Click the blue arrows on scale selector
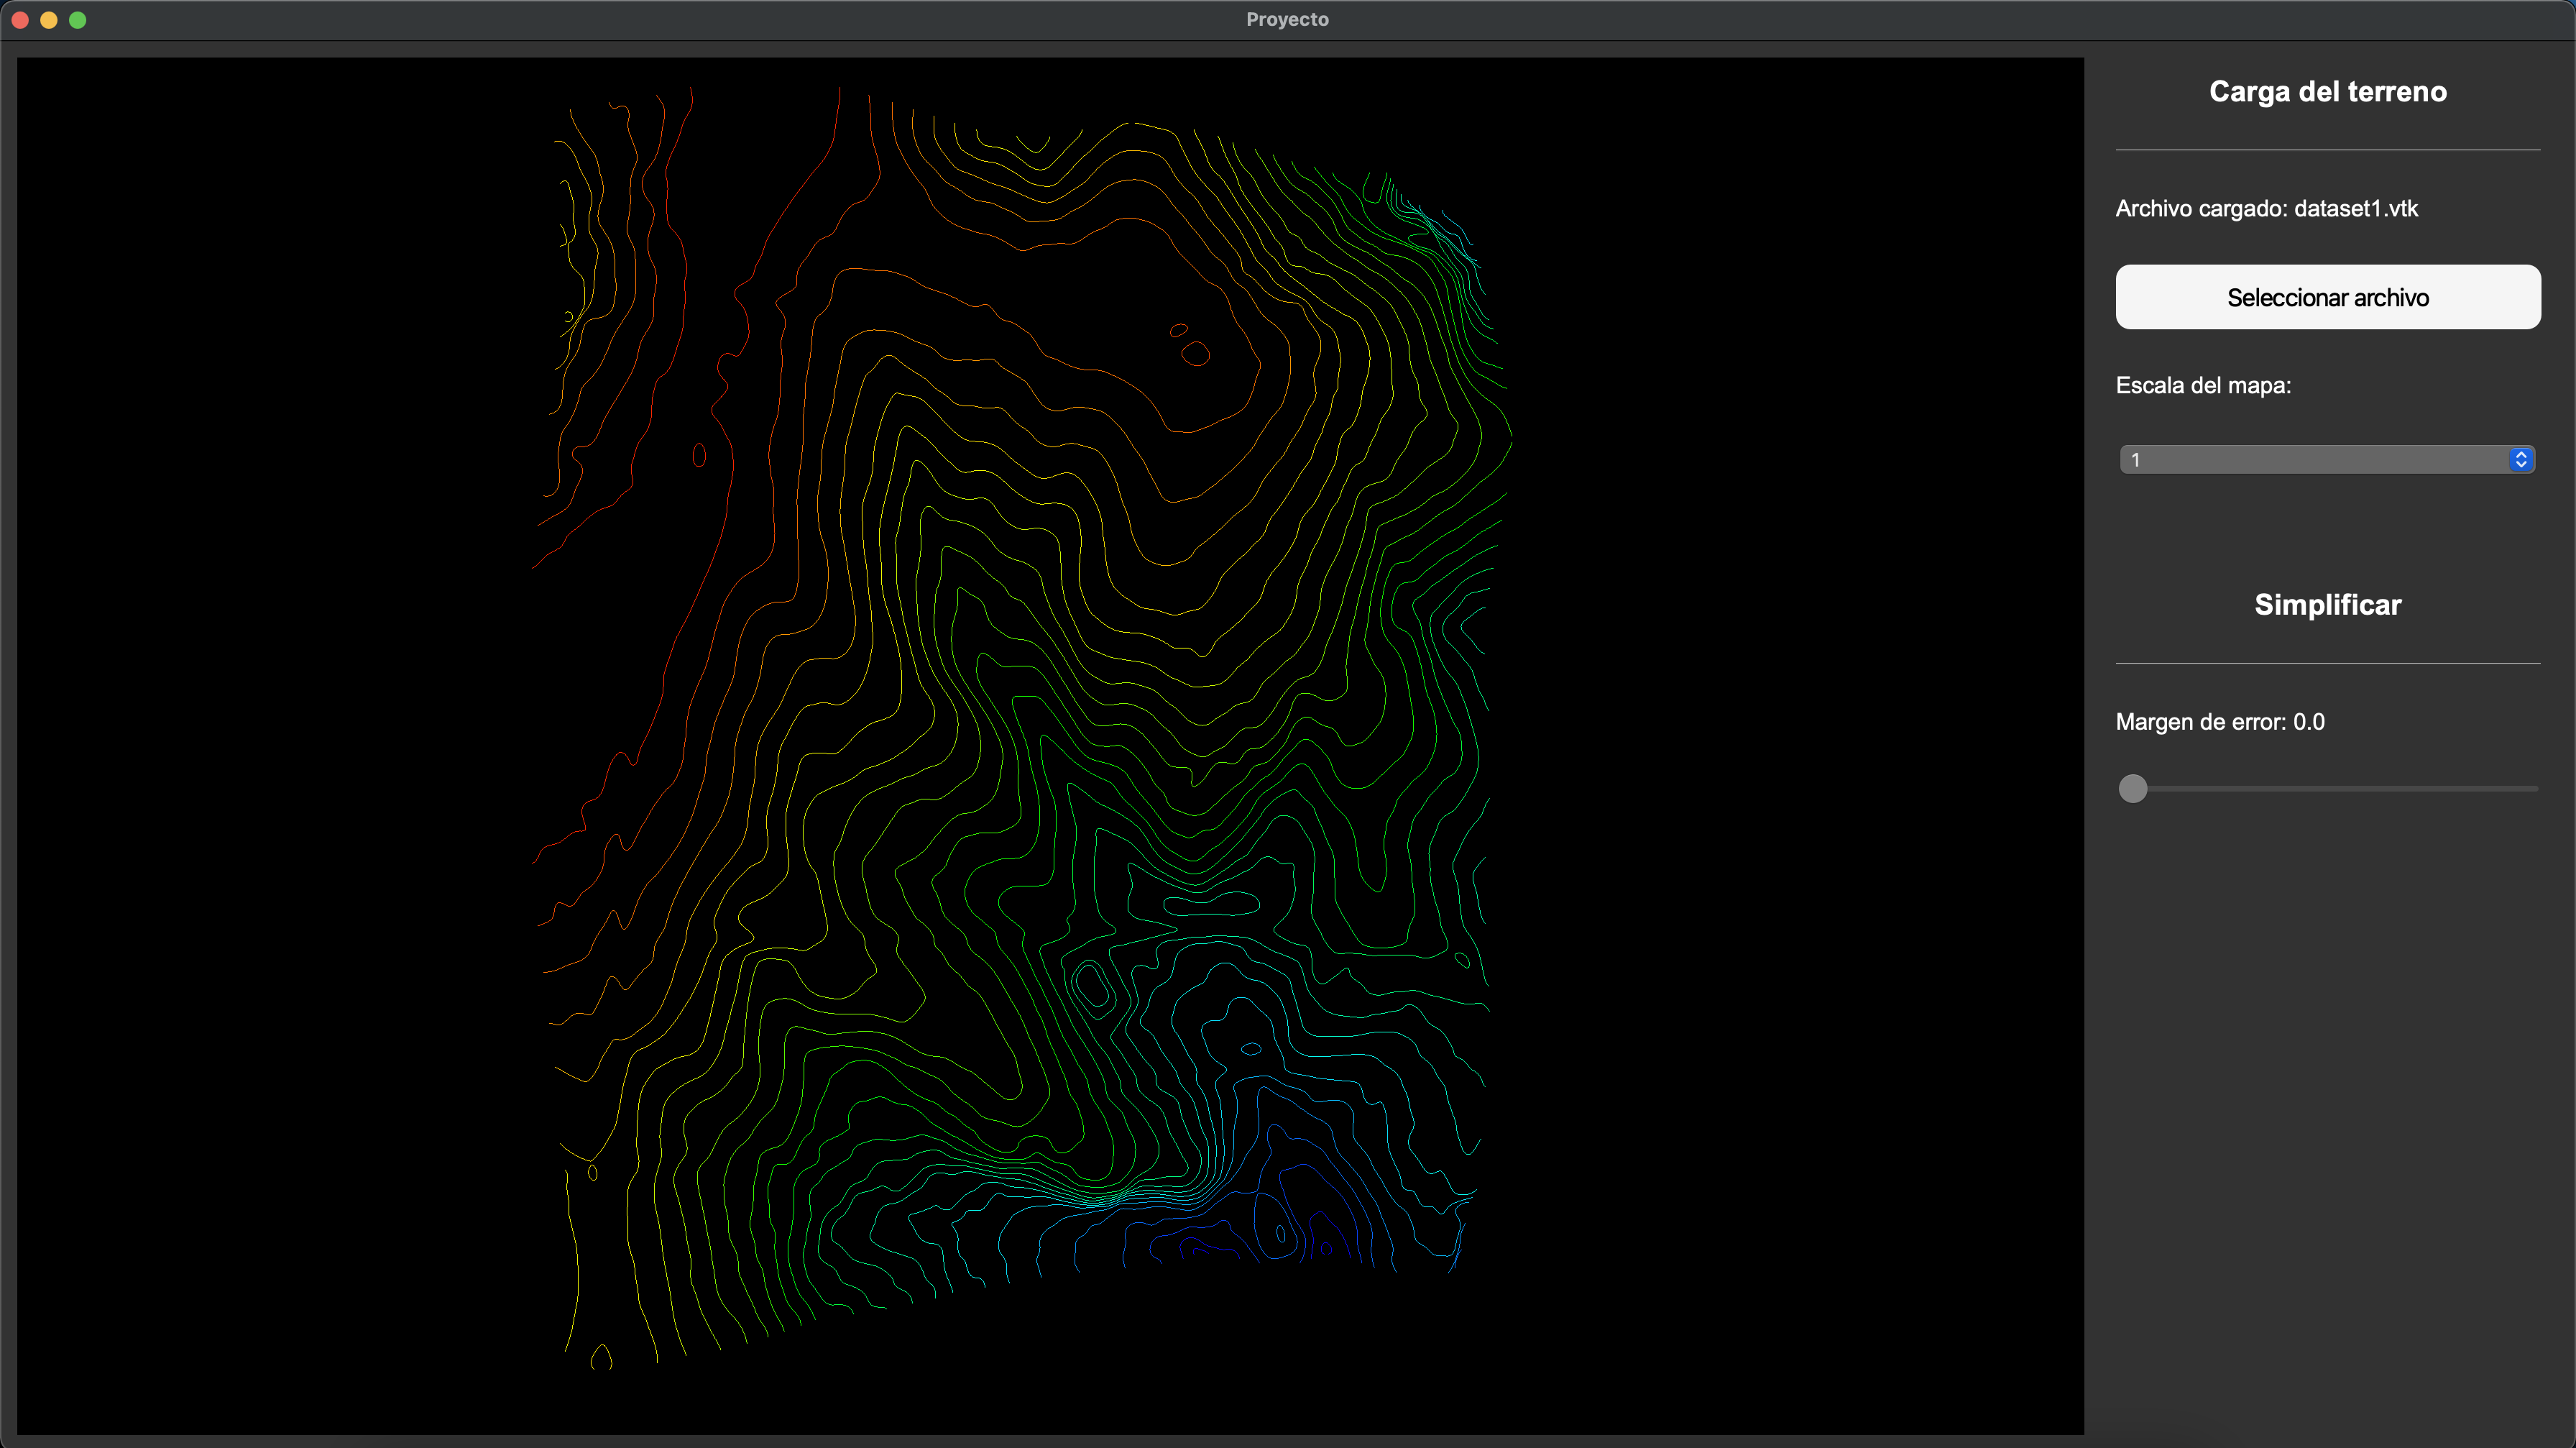Image resolution: width=2576 pixels, height=1448 pixels. point(2520,459)
